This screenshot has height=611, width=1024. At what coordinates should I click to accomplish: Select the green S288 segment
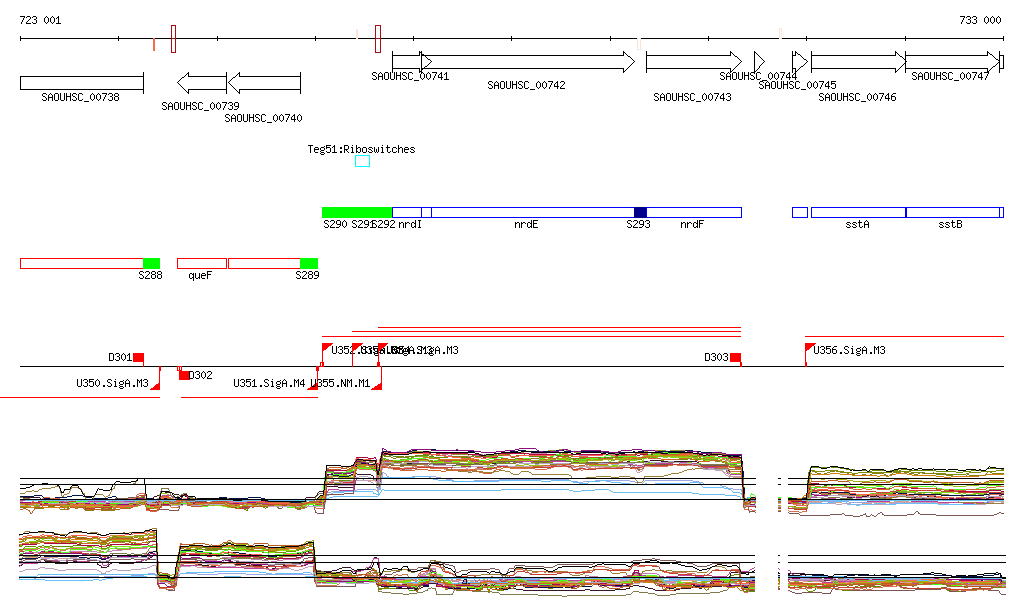click(151, 263)
